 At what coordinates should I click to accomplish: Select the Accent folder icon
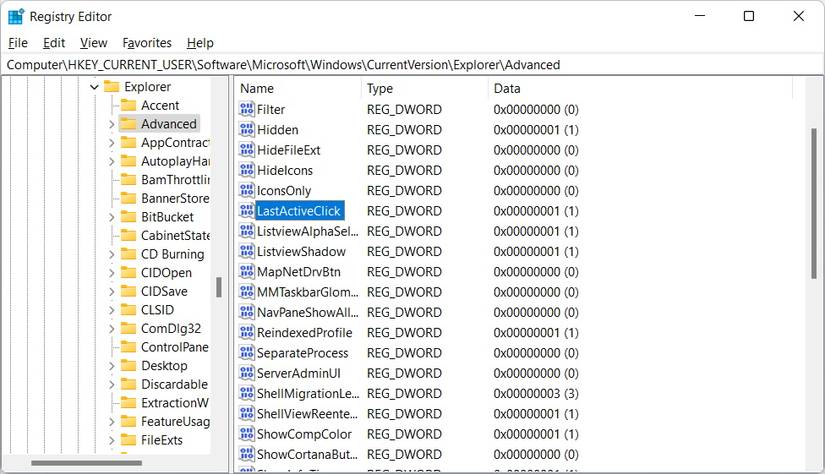[x=128, y=106]
